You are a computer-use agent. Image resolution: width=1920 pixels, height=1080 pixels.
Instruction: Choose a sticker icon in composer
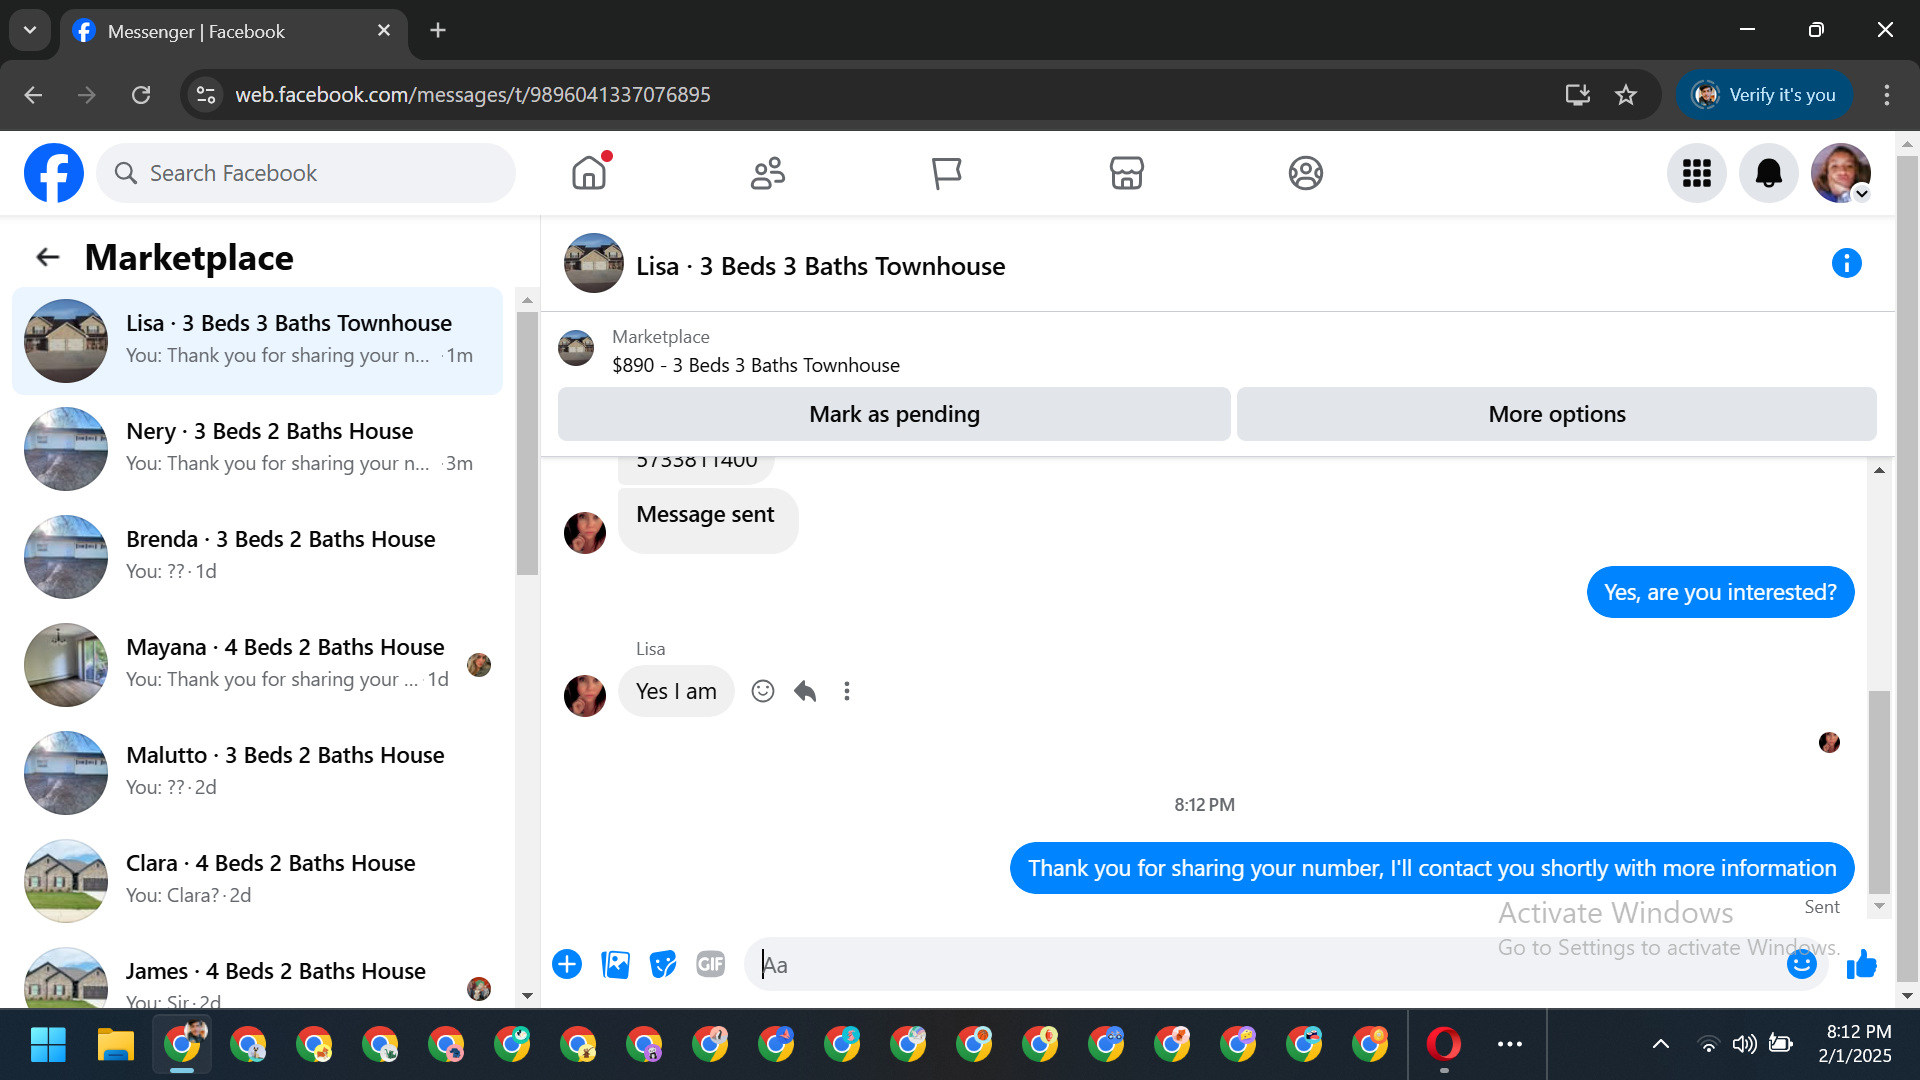pyautogui.click(x=663, y=964)
